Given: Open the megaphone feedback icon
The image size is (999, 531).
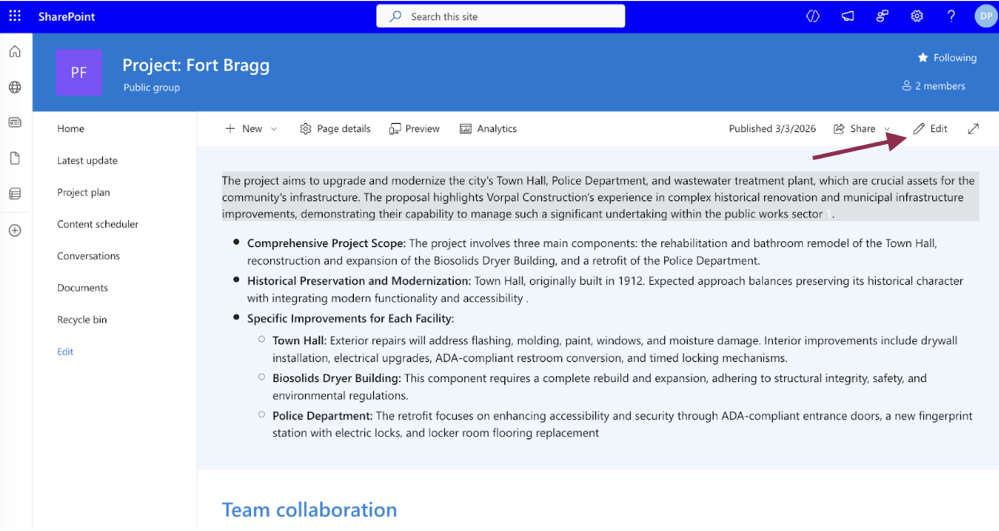Looking at the screenshot, I should coord(847,17).
